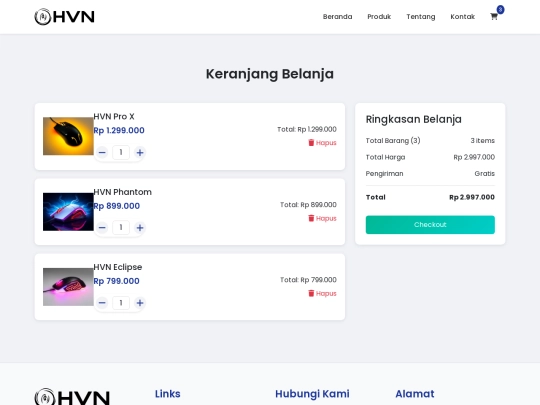The height and width of the screenshot is (405, 540).
Task: Decrease quantity of HVN Pro X
Action: [102, 152]
